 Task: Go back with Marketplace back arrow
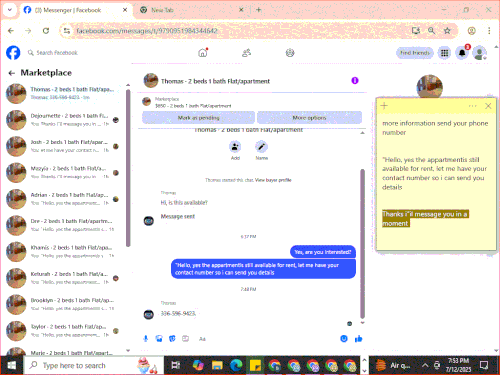tap(12, 73)
